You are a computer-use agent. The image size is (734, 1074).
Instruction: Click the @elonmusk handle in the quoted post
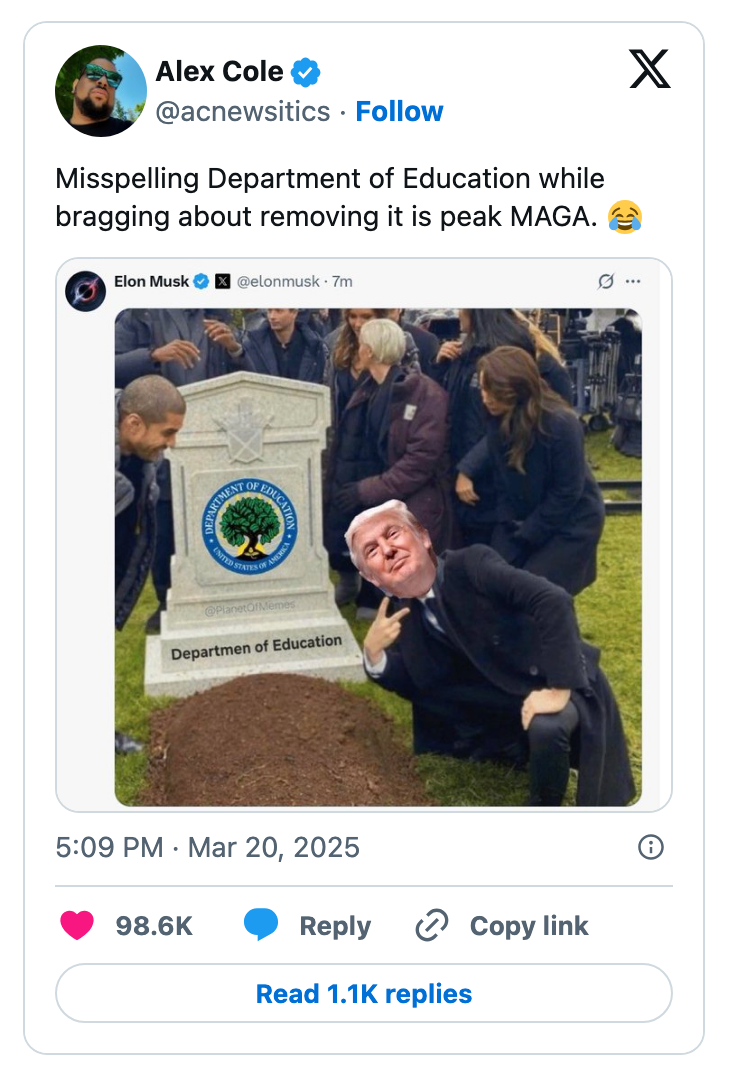point(278,282)
